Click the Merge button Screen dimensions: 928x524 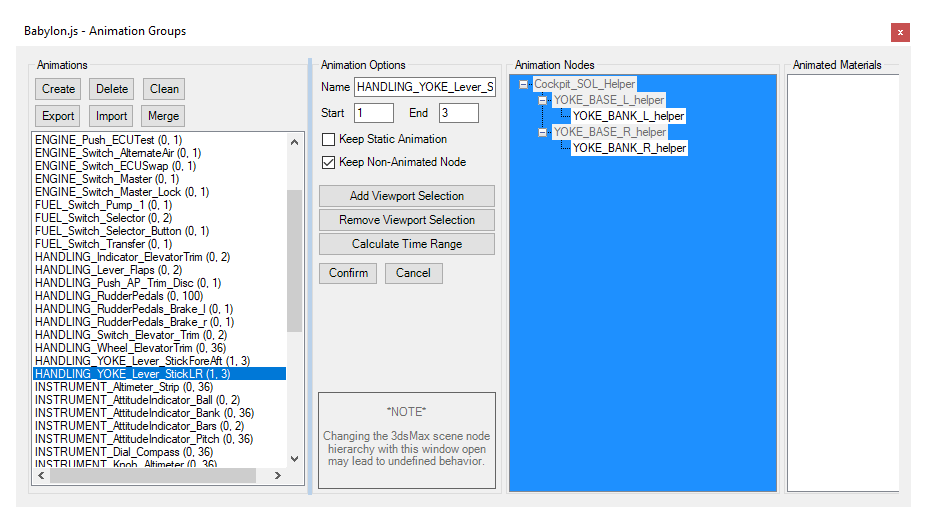click(163, 116)
